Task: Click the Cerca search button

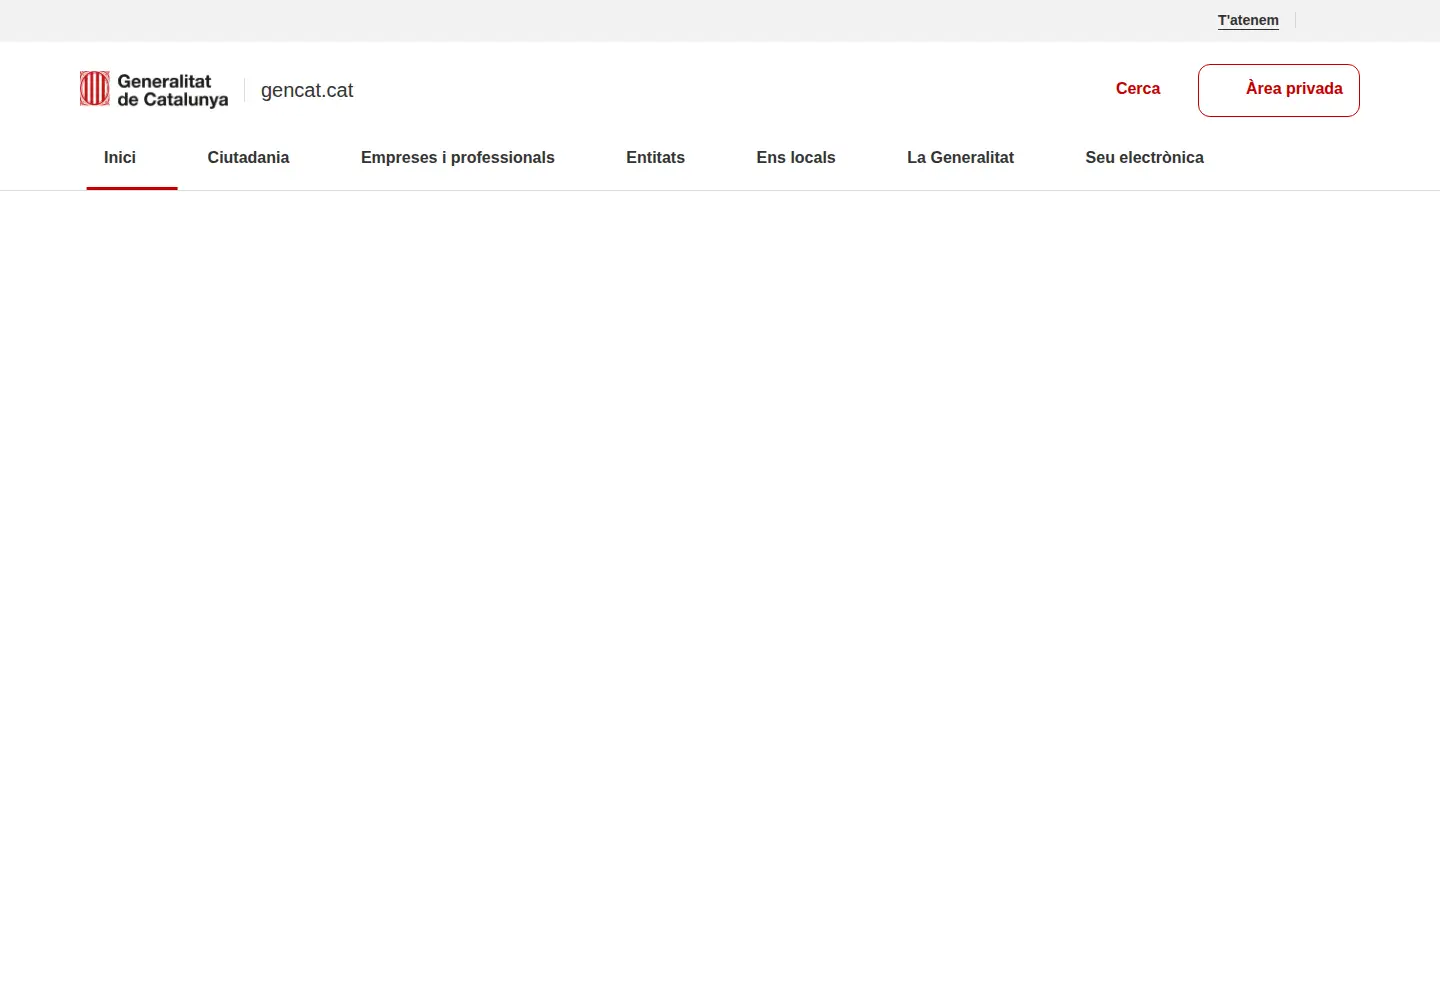Action: click(1138, 89)
